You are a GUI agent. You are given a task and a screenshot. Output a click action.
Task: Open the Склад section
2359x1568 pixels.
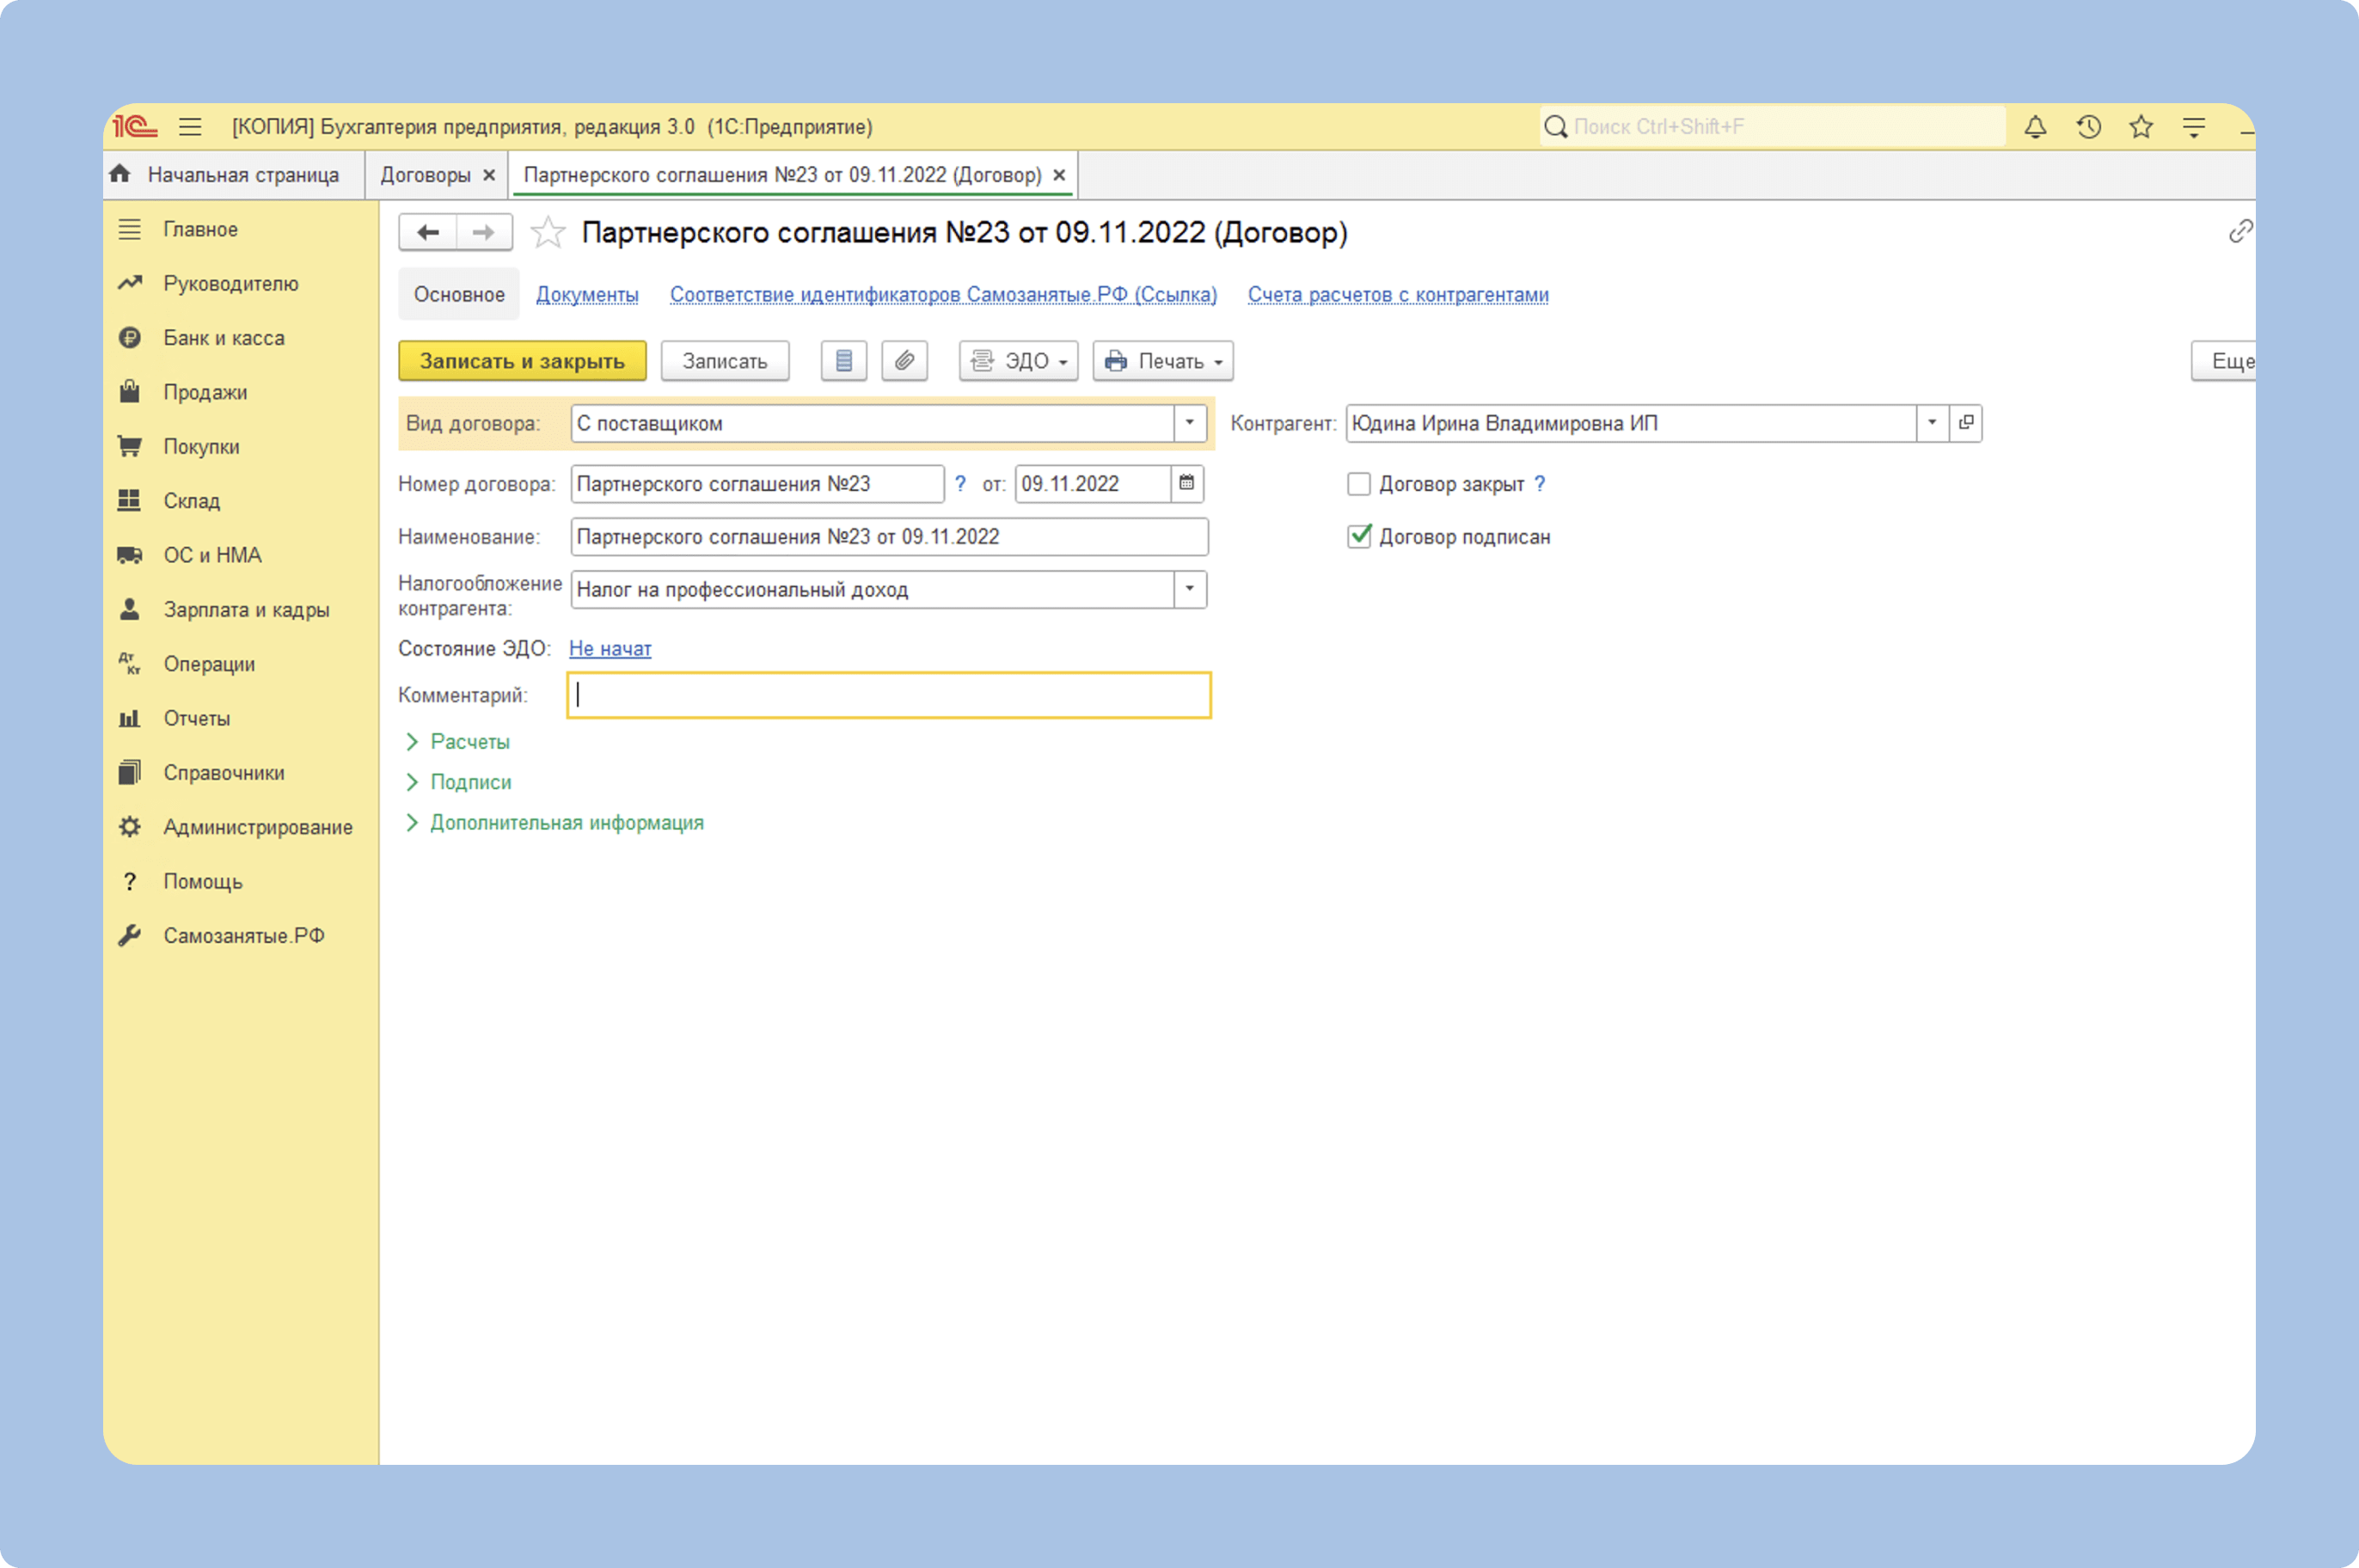pyautogui.click(x=192, y=501)
